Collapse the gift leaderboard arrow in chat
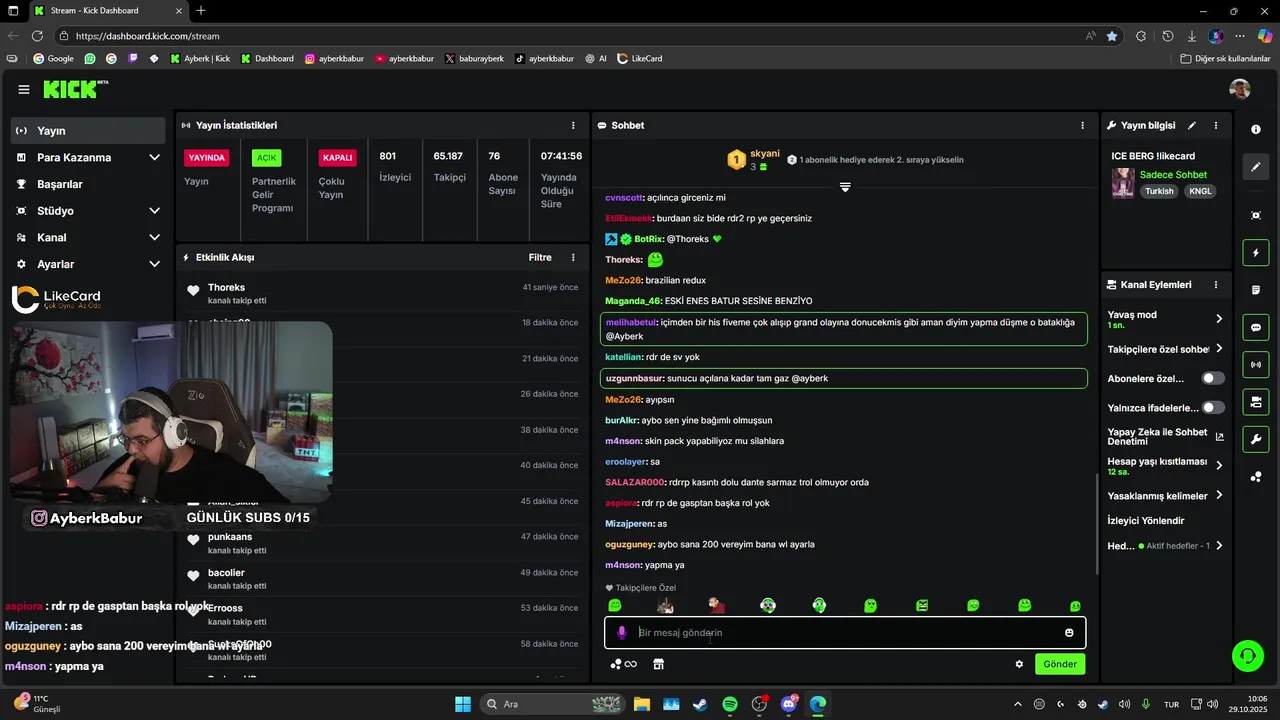 click(x=845, y=187)
